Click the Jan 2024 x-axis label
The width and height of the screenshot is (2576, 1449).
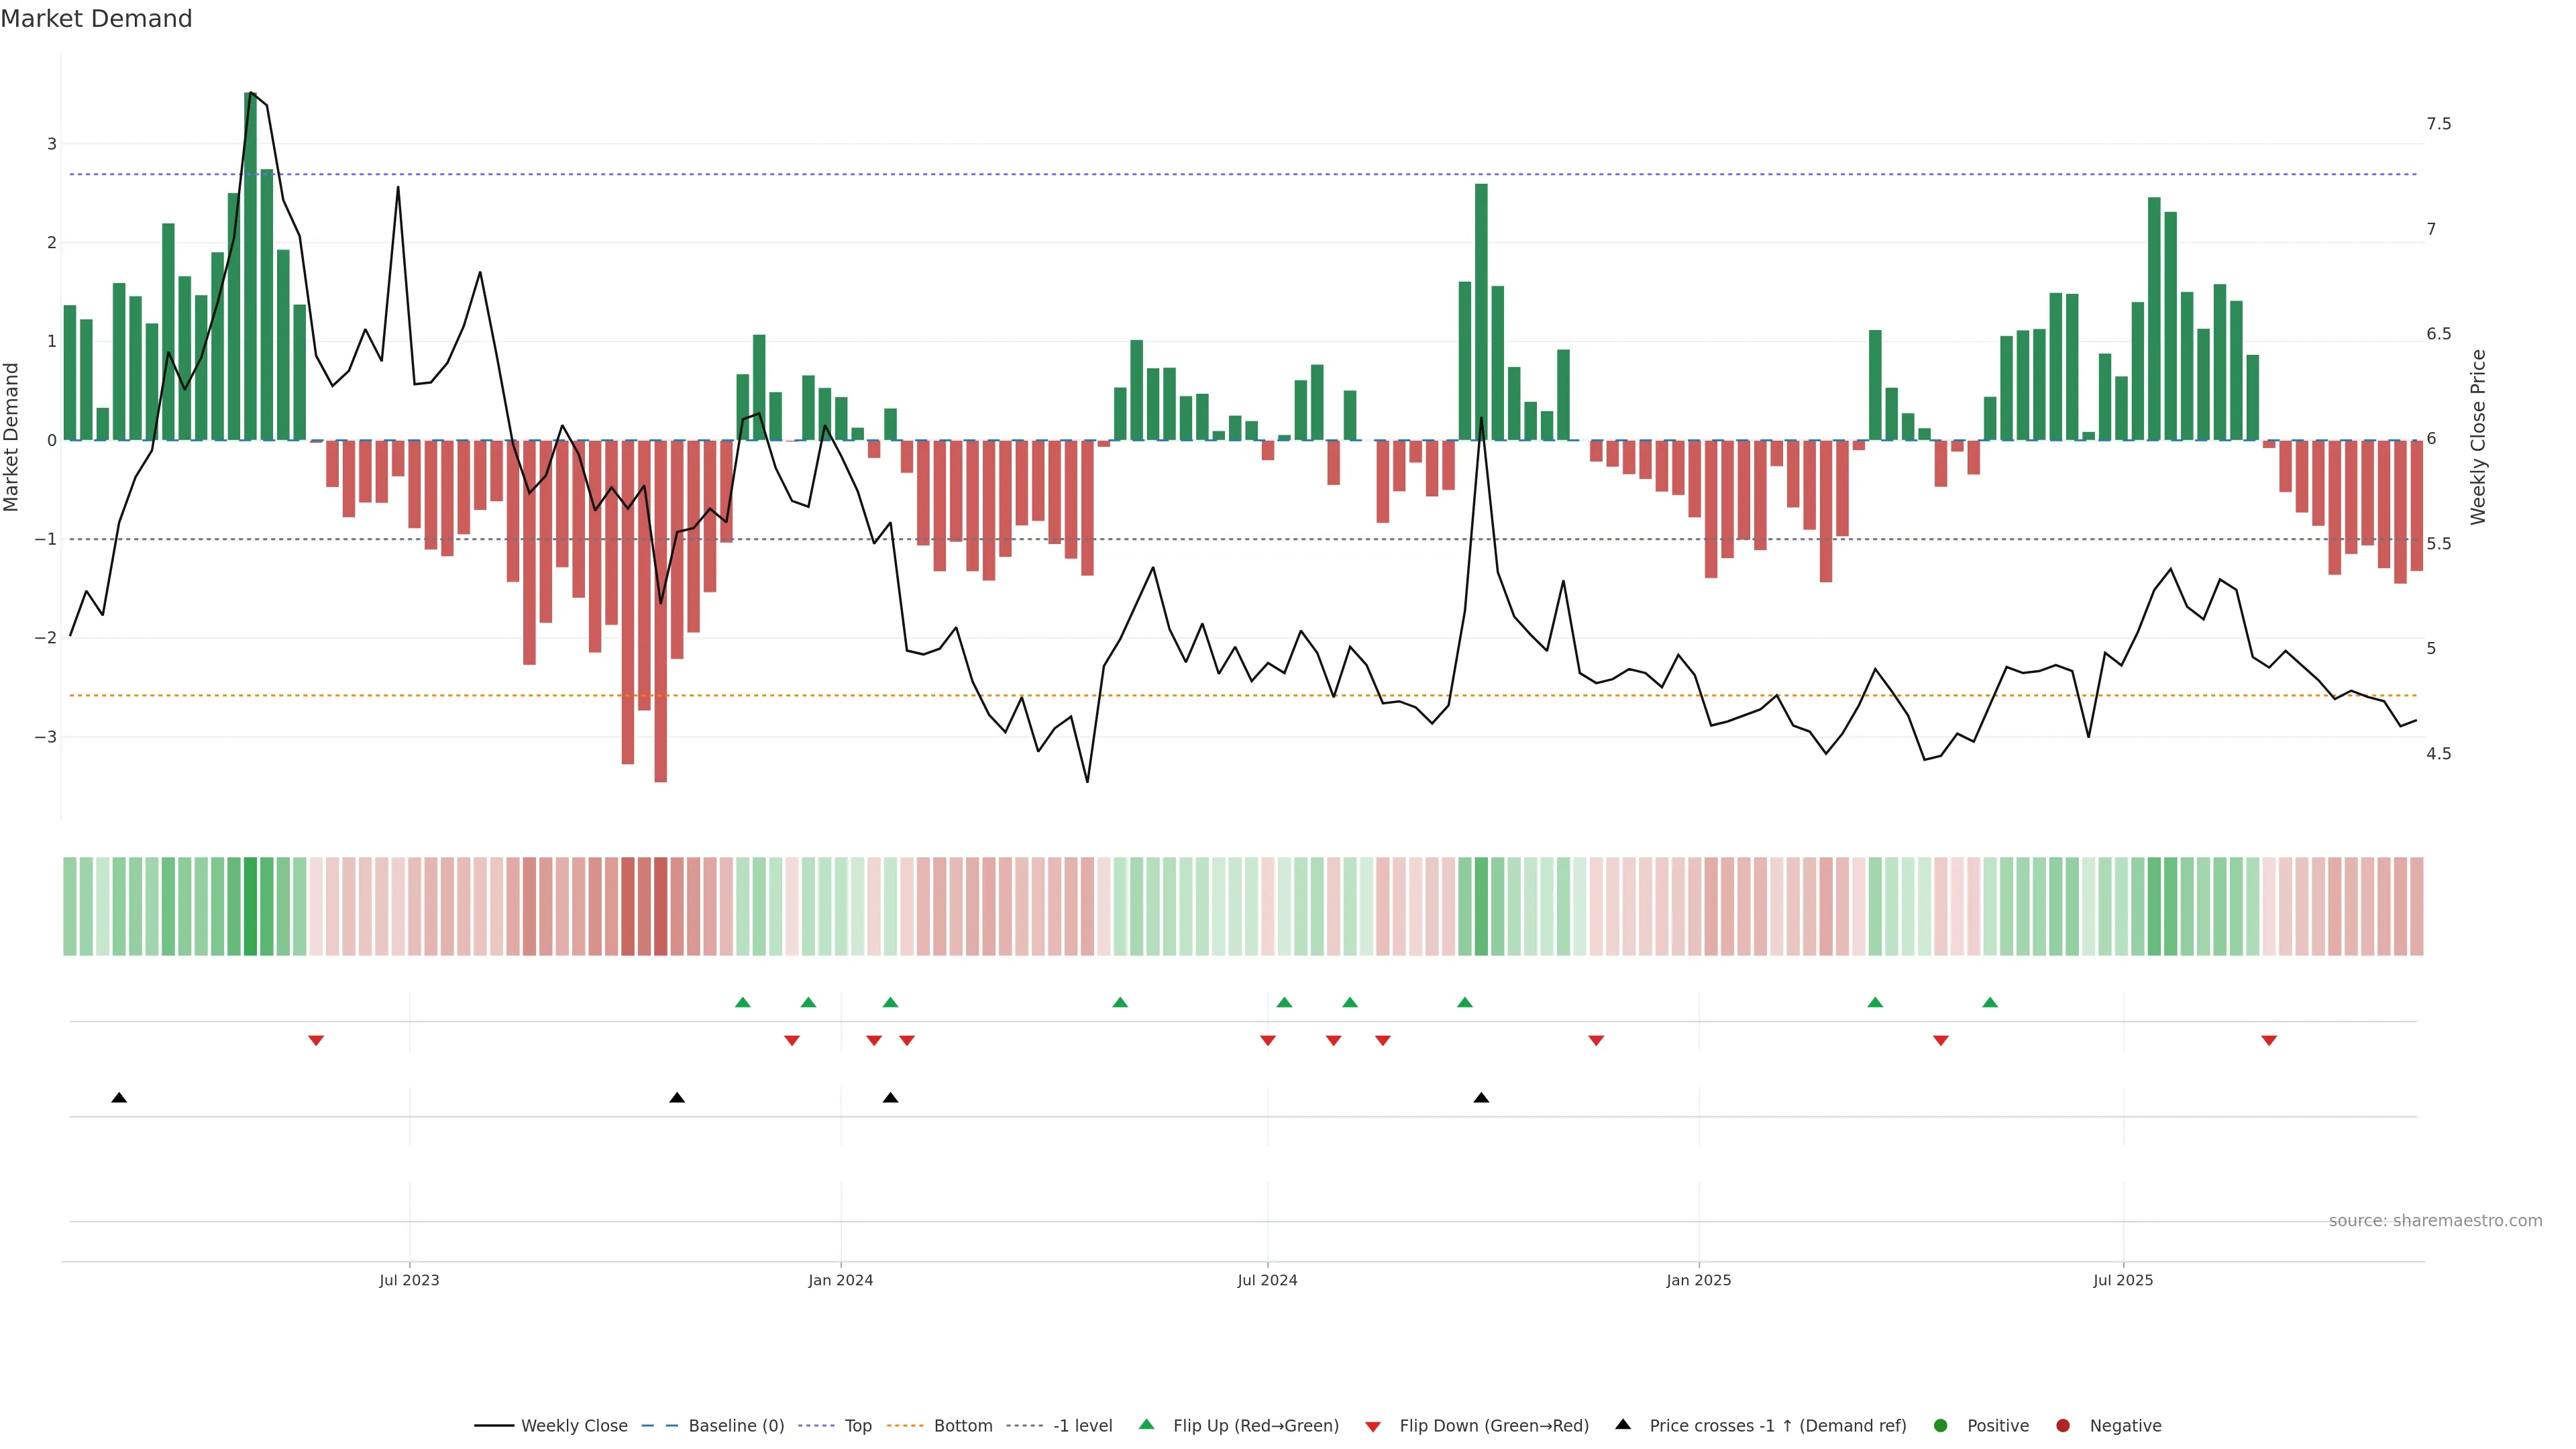(840, 1281)
